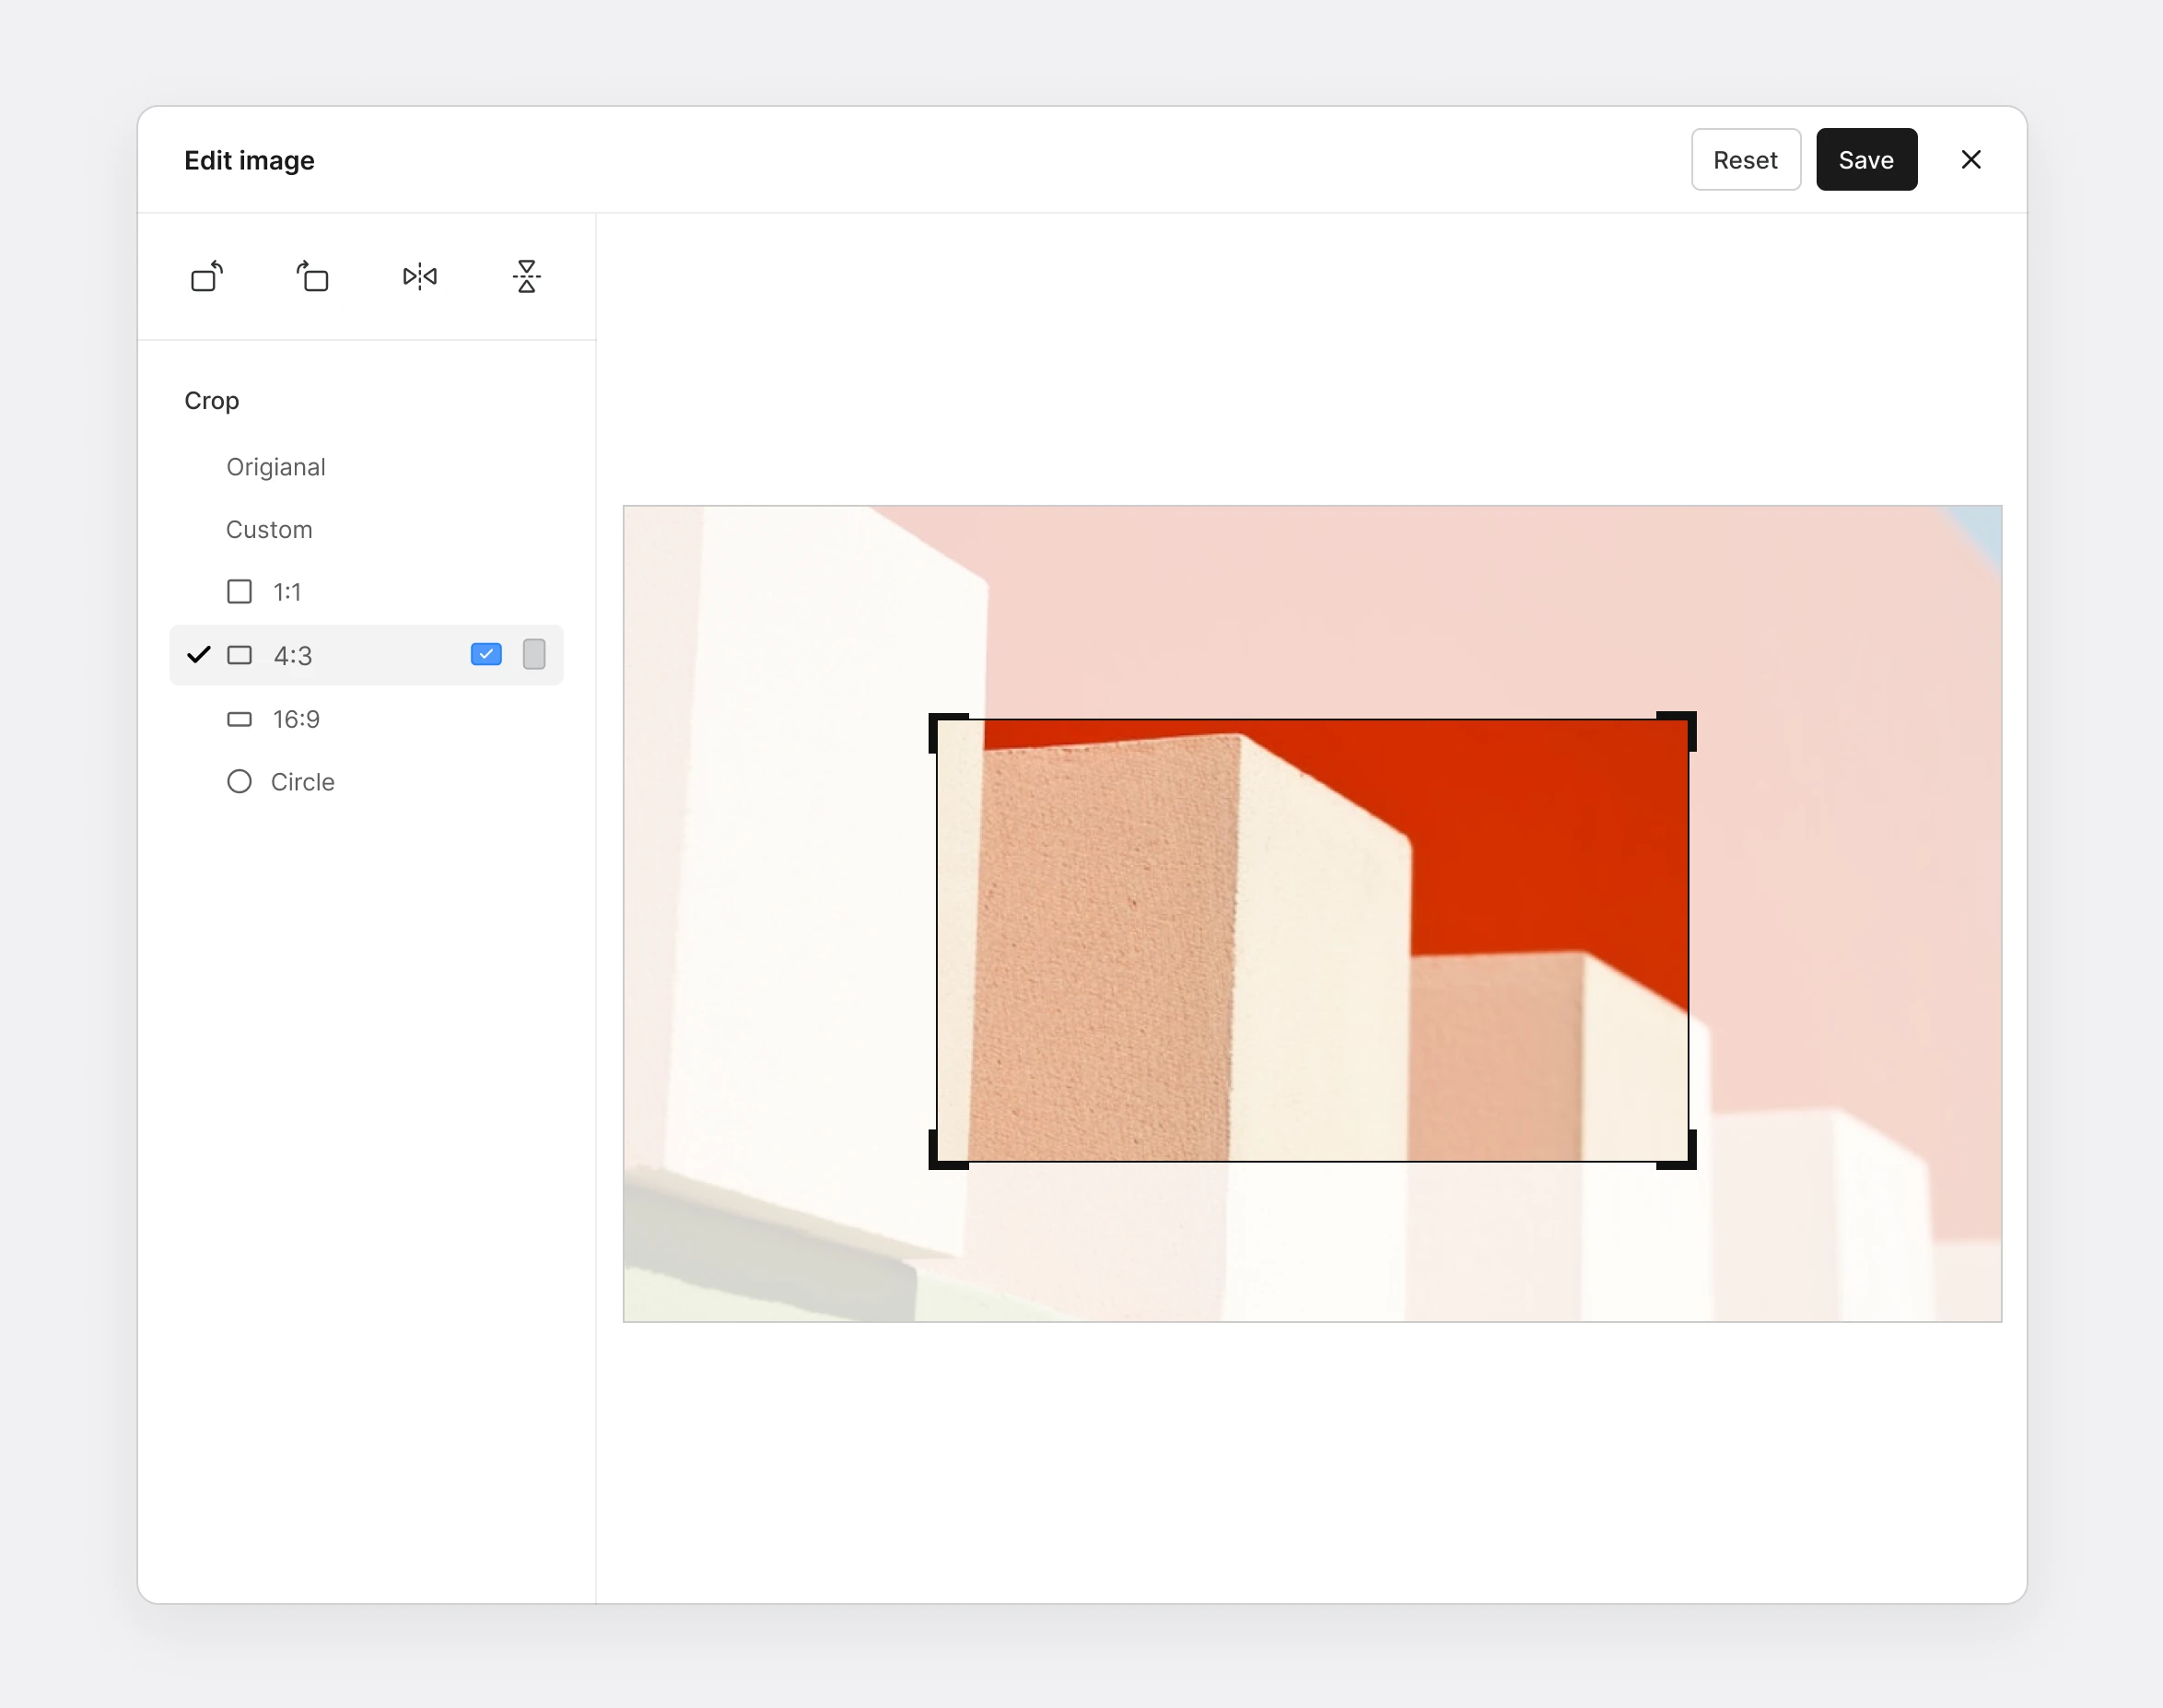
Task: Switch 4:3 to landscape orientation
Action: [486, 654]
